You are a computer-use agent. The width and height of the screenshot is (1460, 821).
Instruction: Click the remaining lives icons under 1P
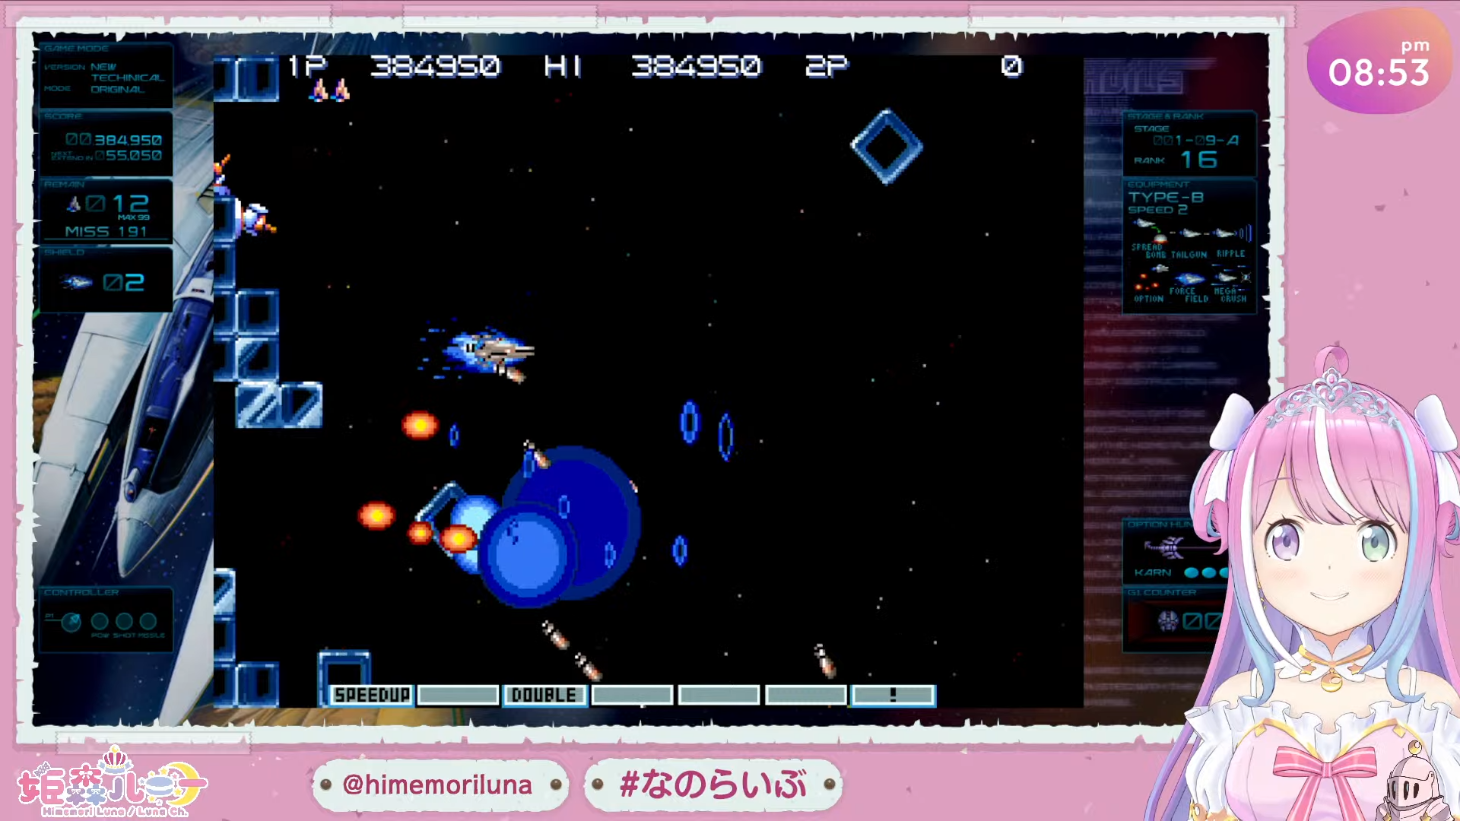point(330,91)
